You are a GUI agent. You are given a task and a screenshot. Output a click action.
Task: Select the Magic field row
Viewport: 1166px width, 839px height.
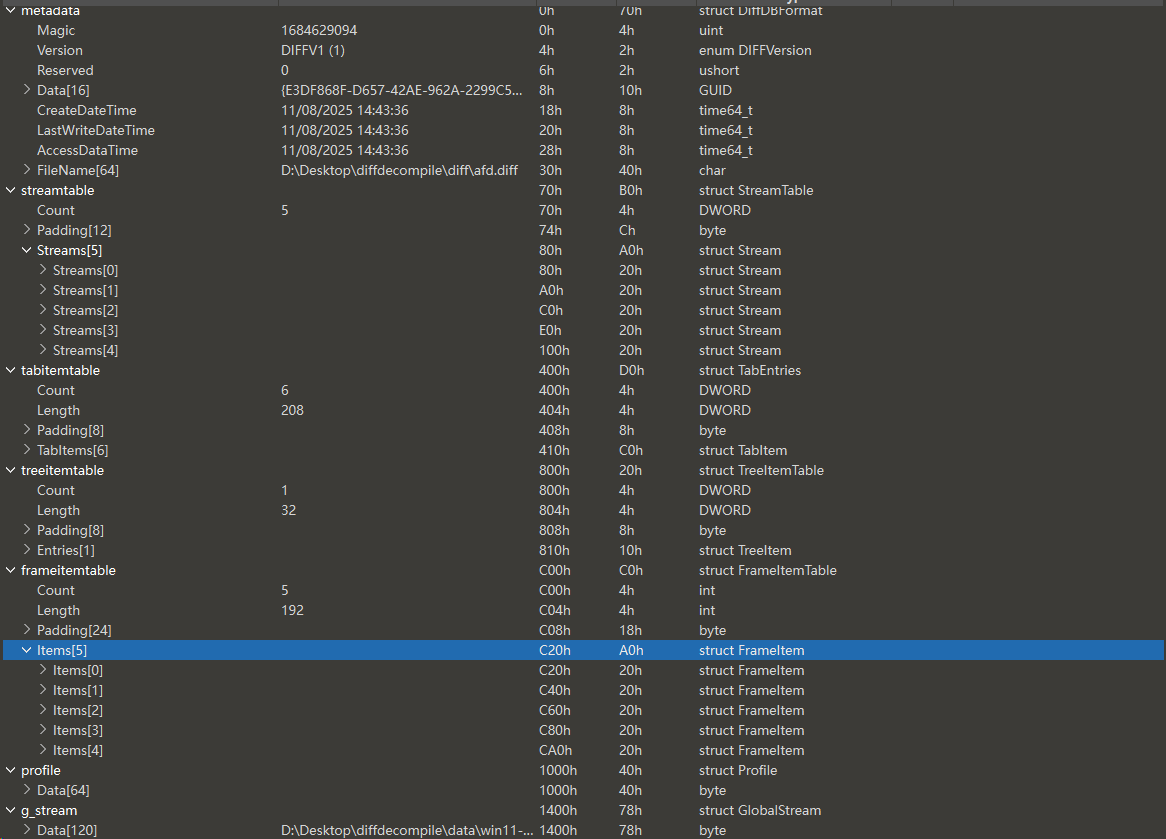tap(56, 30)
